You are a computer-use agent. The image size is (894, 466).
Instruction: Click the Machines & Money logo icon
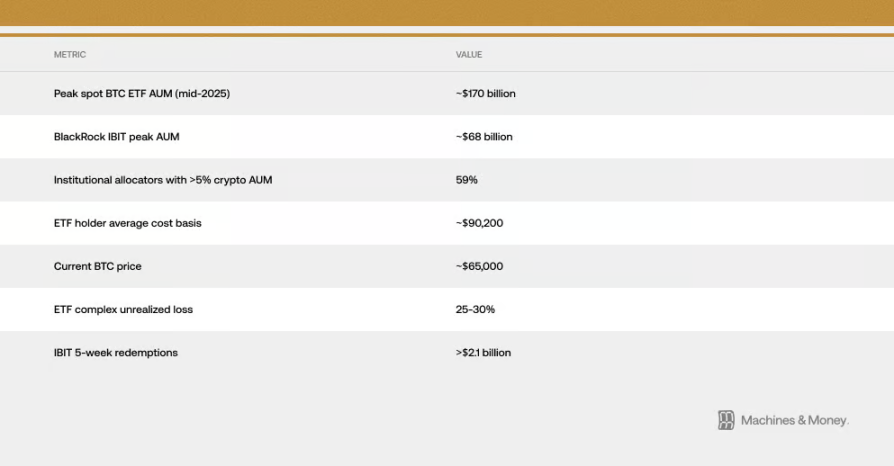tap(726, 420)
